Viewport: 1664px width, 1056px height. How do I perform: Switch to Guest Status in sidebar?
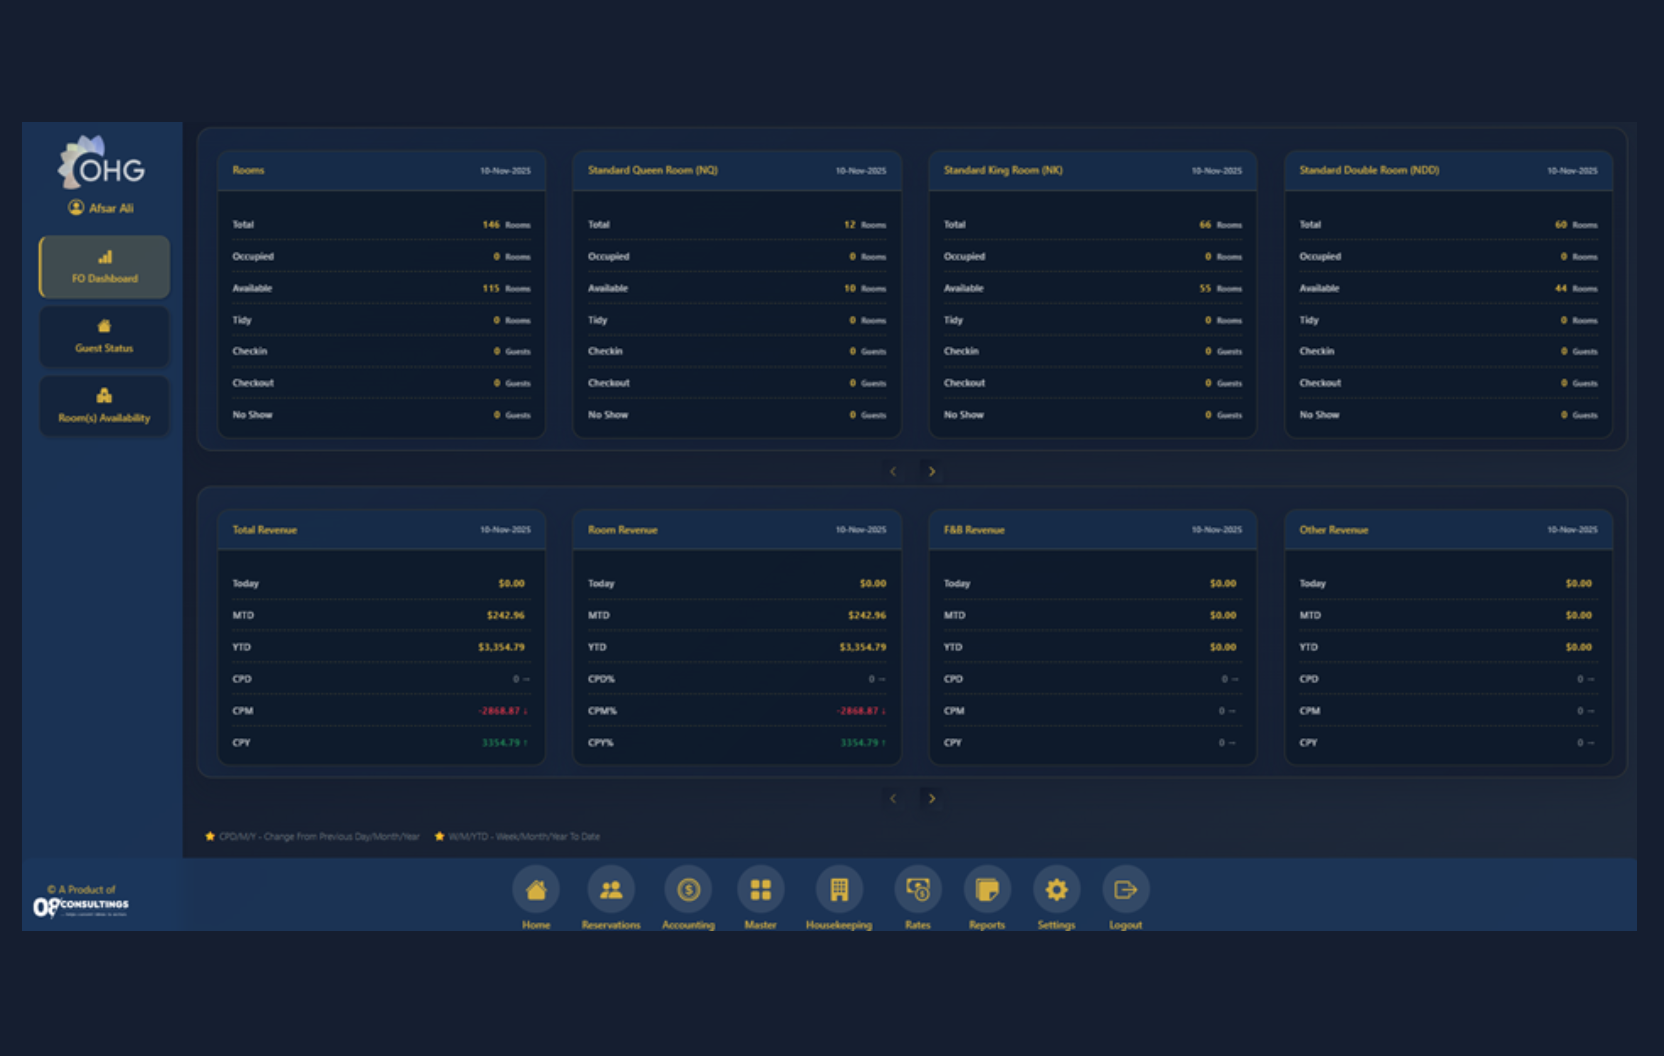[x=105, y=337]
